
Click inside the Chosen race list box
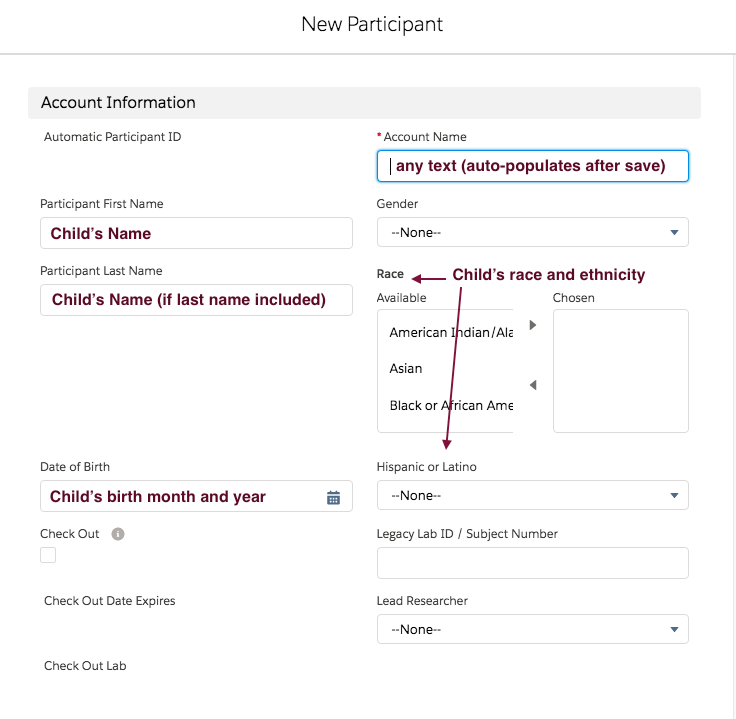(x=620, y=371)
